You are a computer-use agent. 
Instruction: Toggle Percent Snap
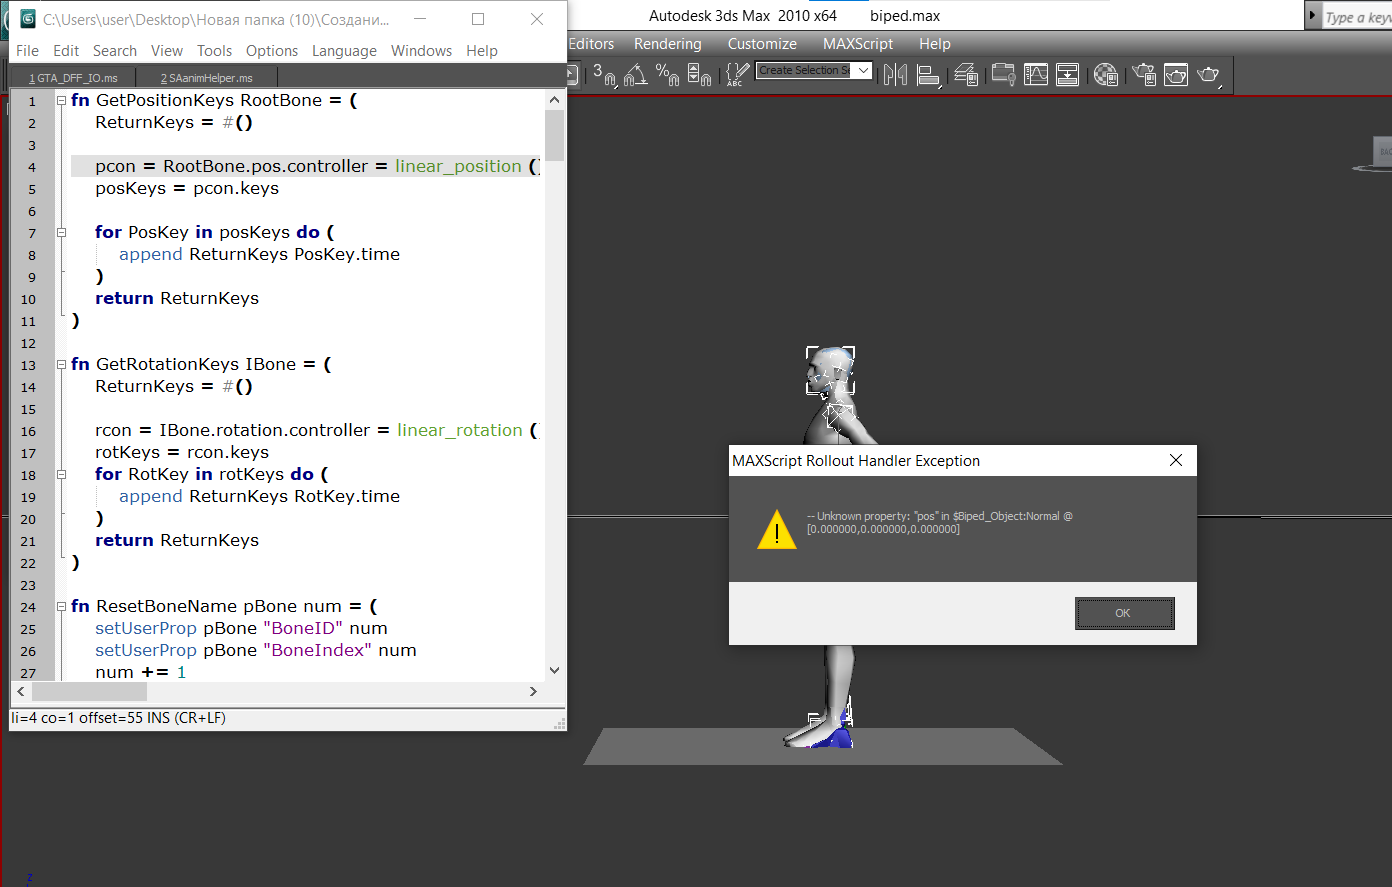coord(667,75)
